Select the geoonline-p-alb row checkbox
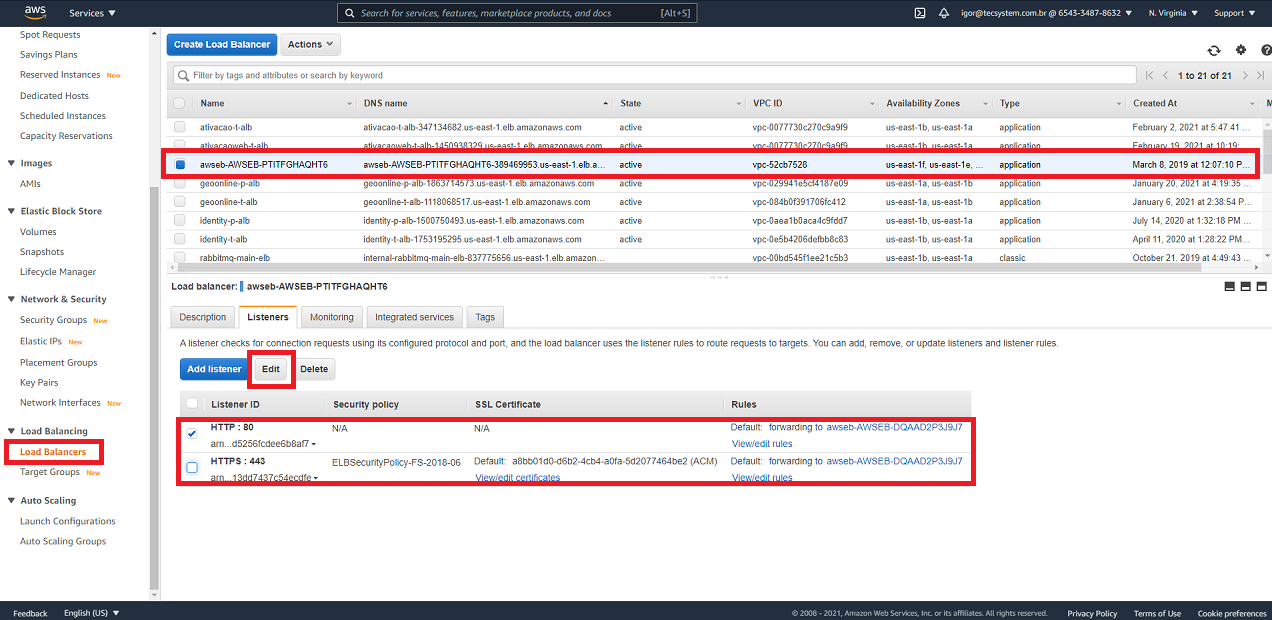Screen dimensions: 1272x620 coord(180,184)
